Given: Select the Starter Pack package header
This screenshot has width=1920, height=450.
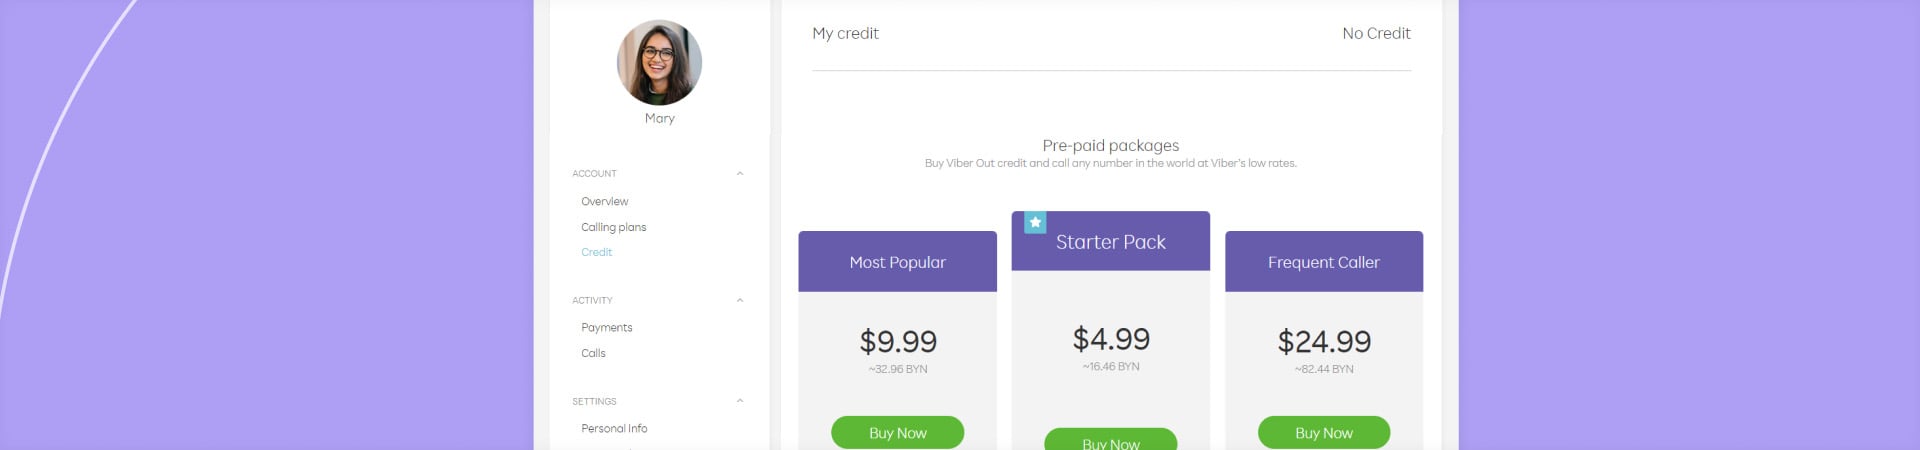Looking at the screenshot, I should pos(1111,242).
